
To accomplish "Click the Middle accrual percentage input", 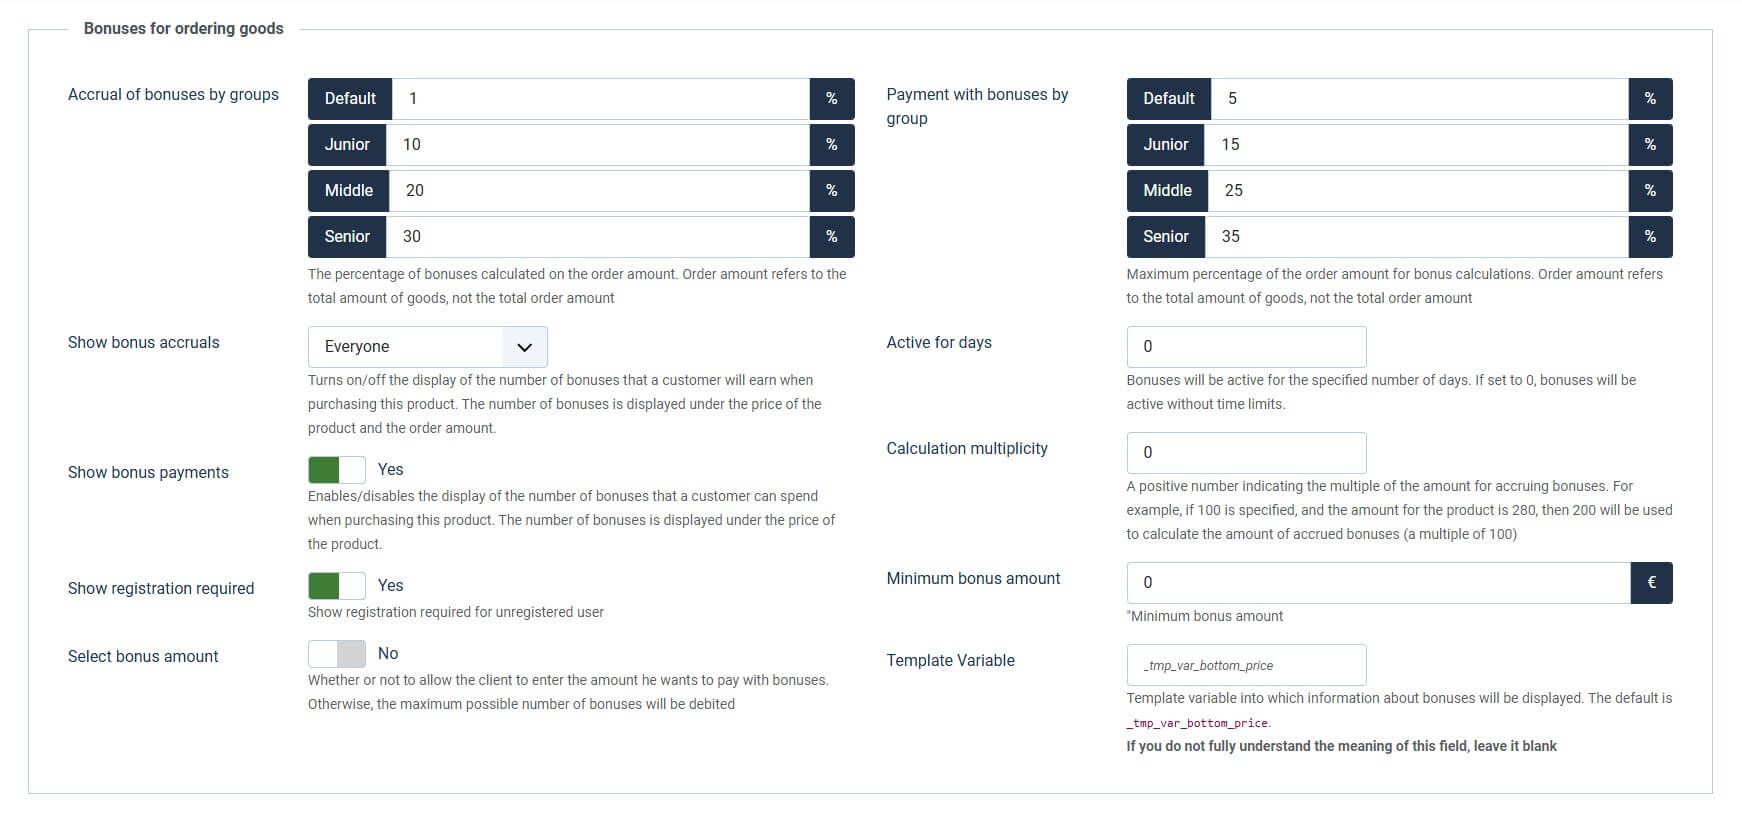I will (x=598, y=191).
